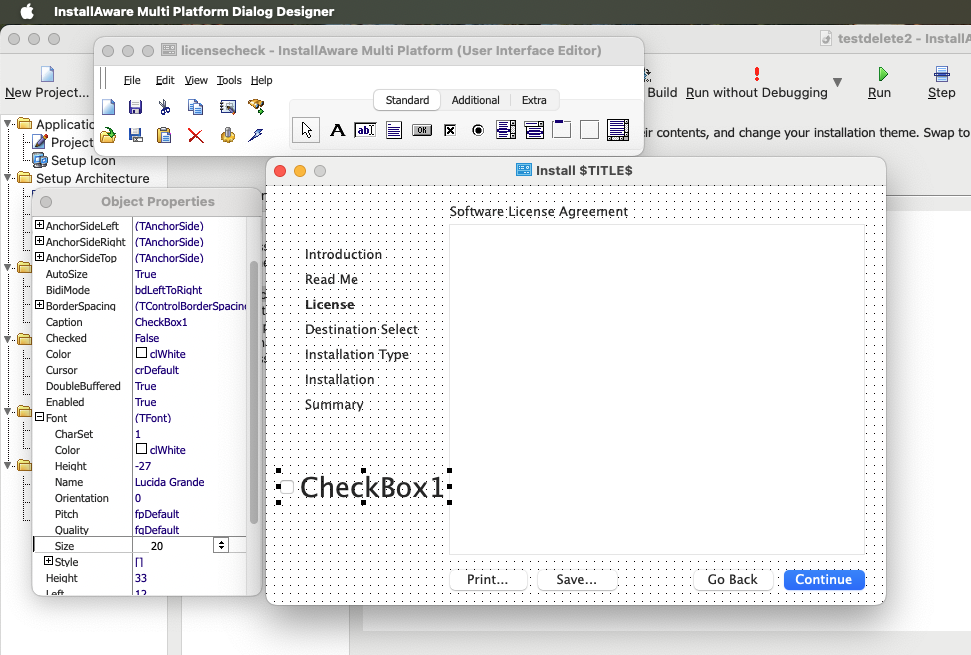Expand the font Style property

[x=48, y=561]
